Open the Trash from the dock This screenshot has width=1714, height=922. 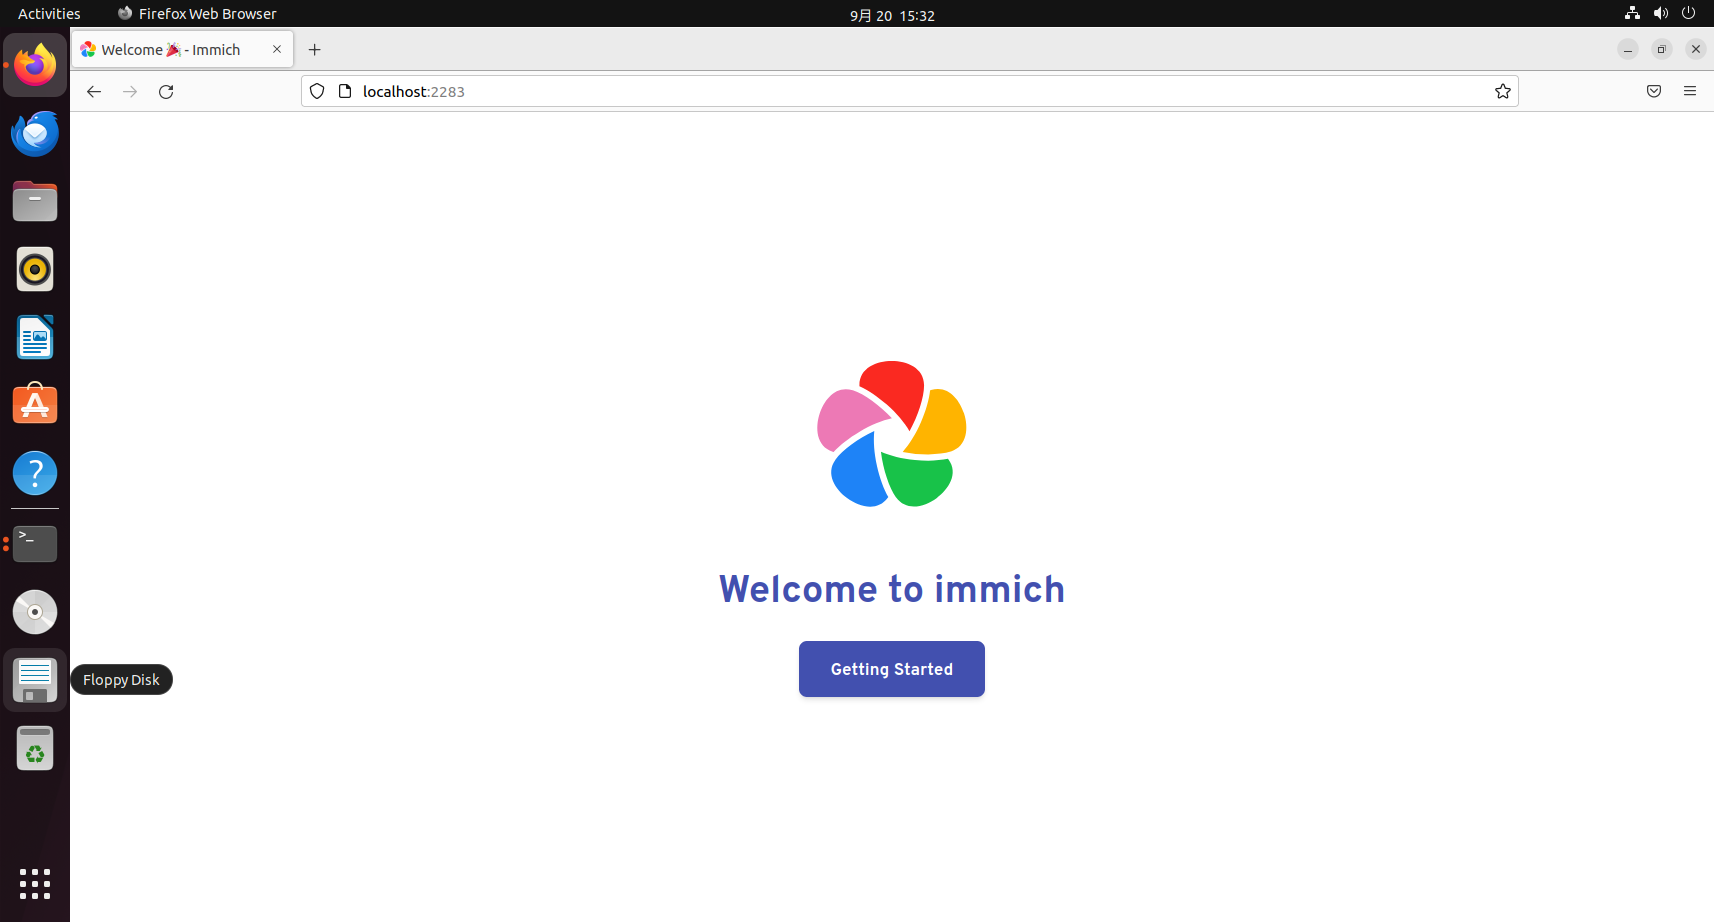pos(35,748)
